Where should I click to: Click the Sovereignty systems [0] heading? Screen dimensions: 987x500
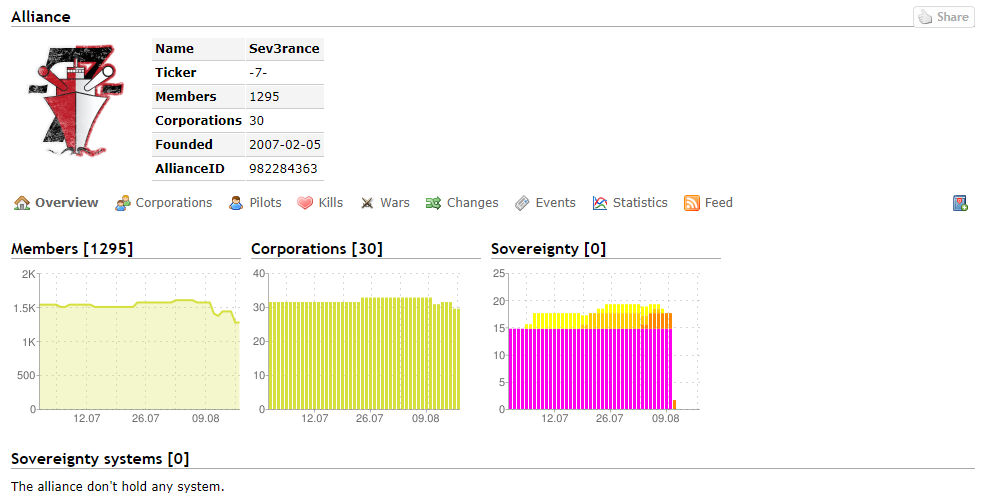click(x=100, y=458)
